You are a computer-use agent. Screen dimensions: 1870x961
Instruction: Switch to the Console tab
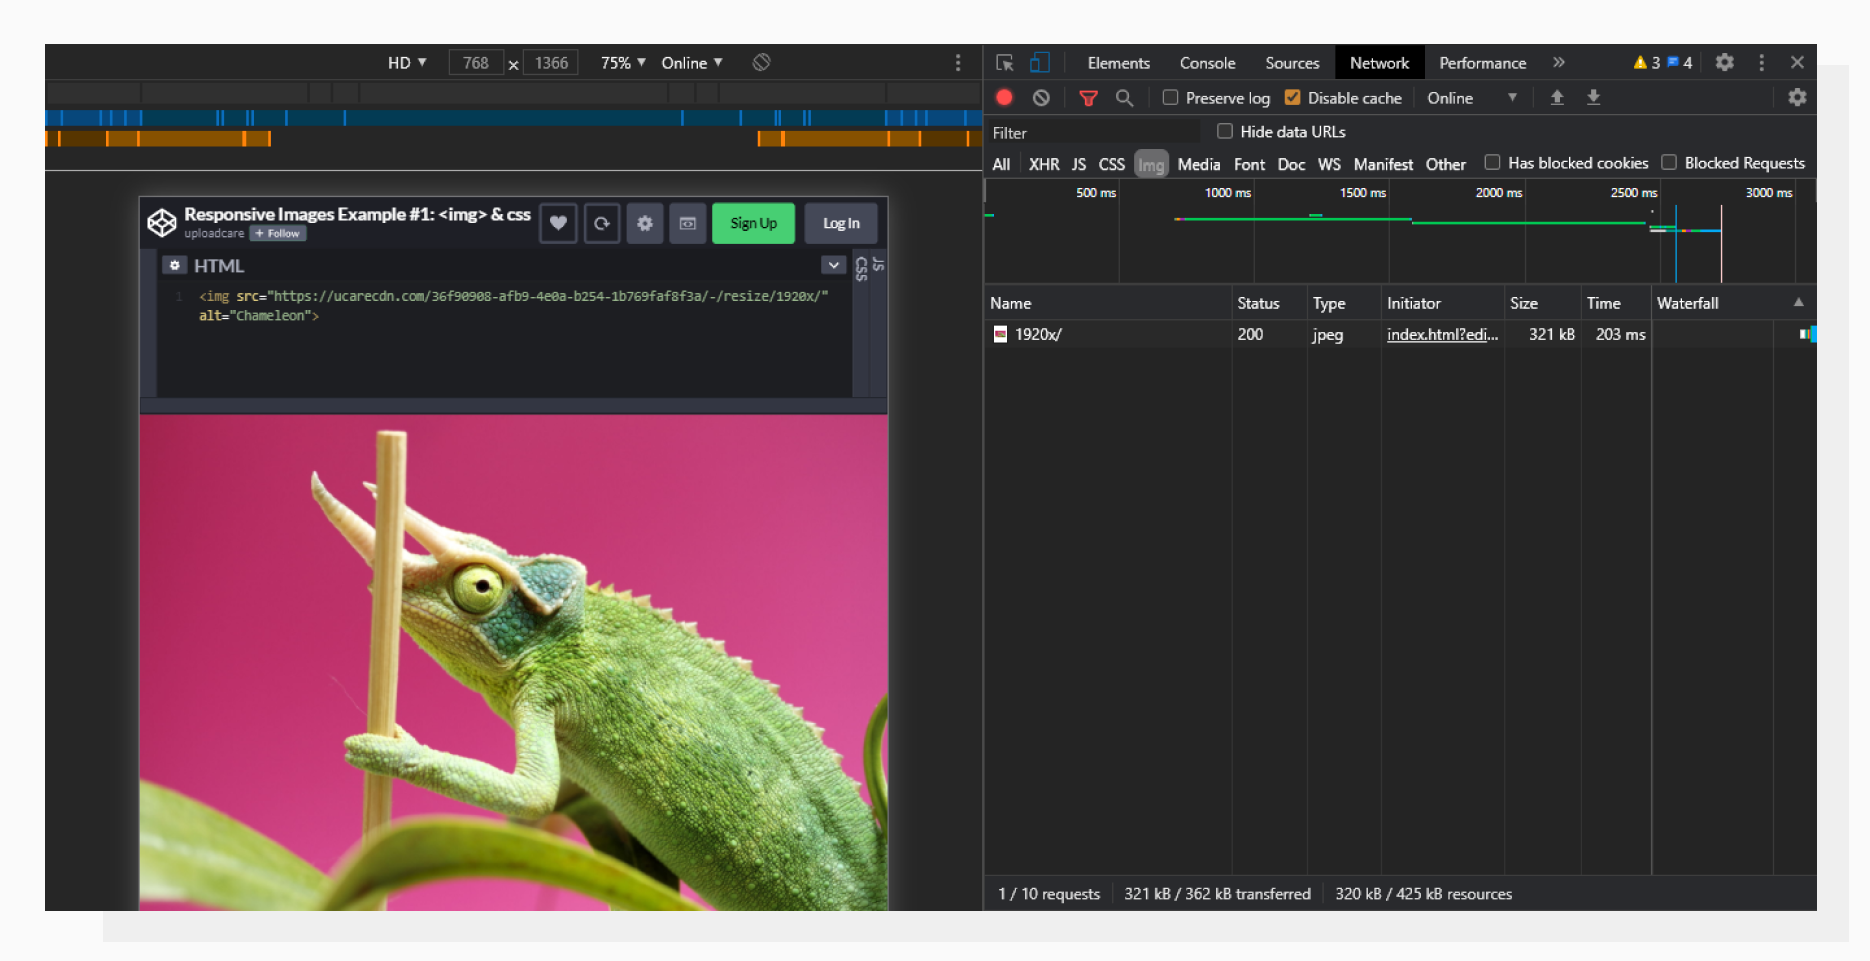[1206, 62]
